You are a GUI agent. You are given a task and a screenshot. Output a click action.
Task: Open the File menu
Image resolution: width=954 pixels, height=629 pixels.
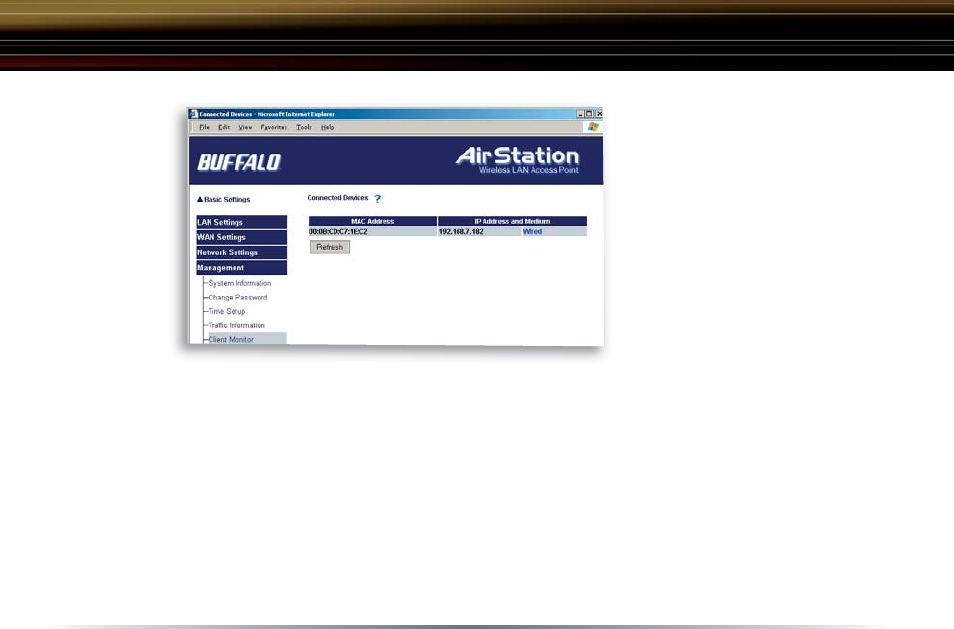tap(204, 127)
